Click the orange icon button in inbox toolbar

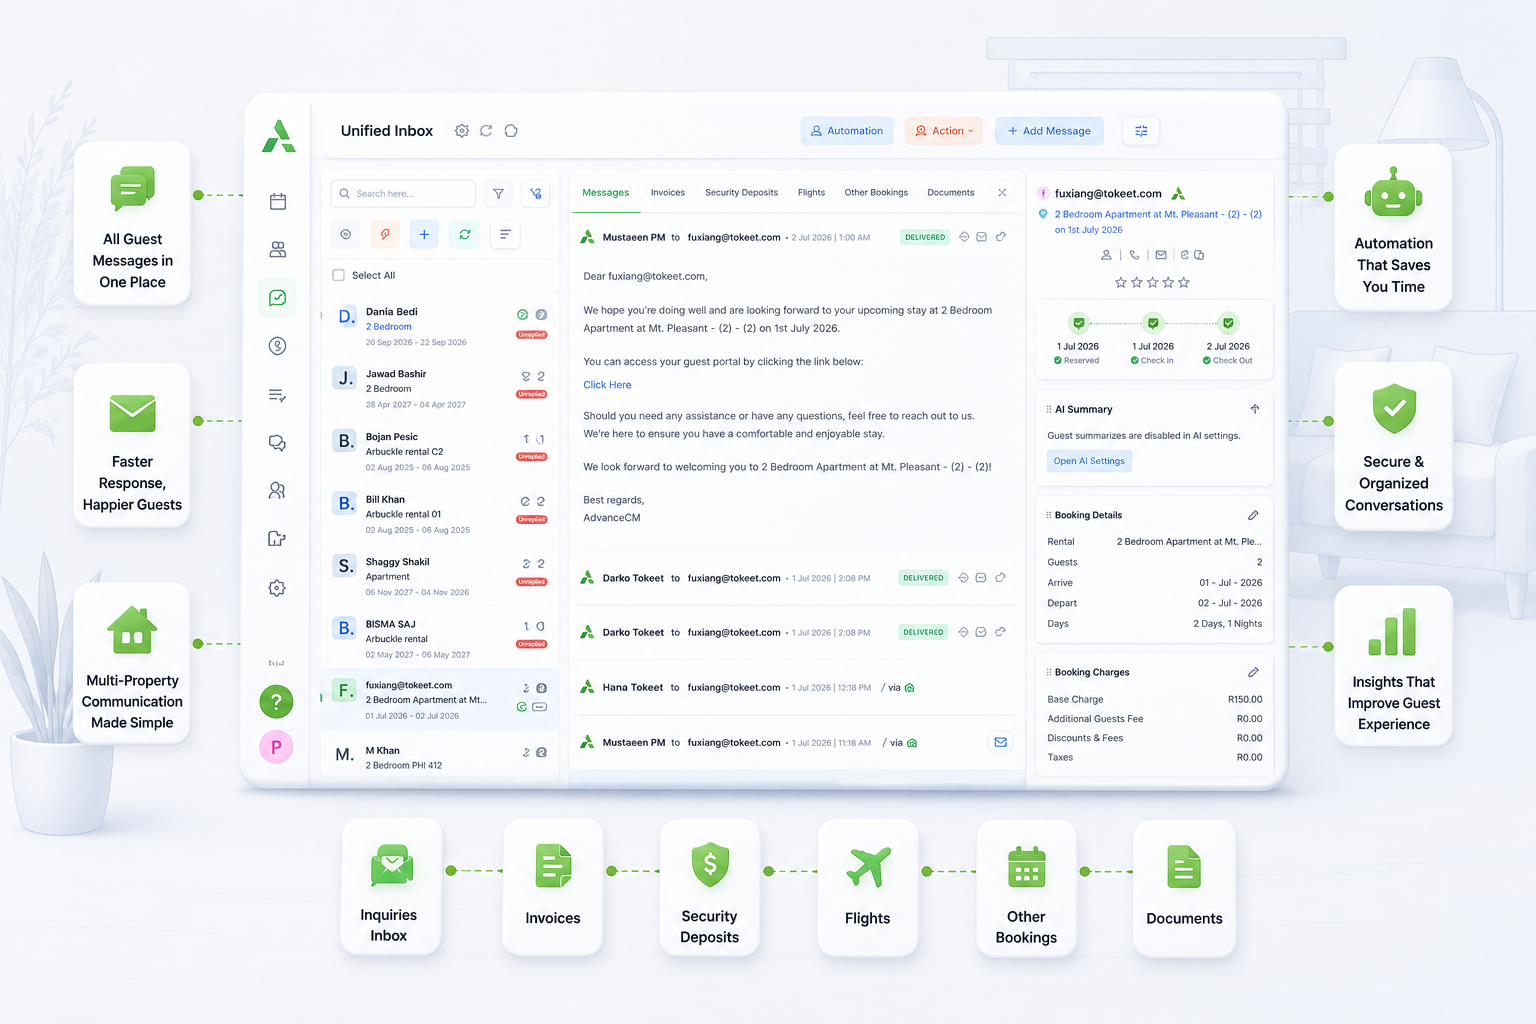384,234
